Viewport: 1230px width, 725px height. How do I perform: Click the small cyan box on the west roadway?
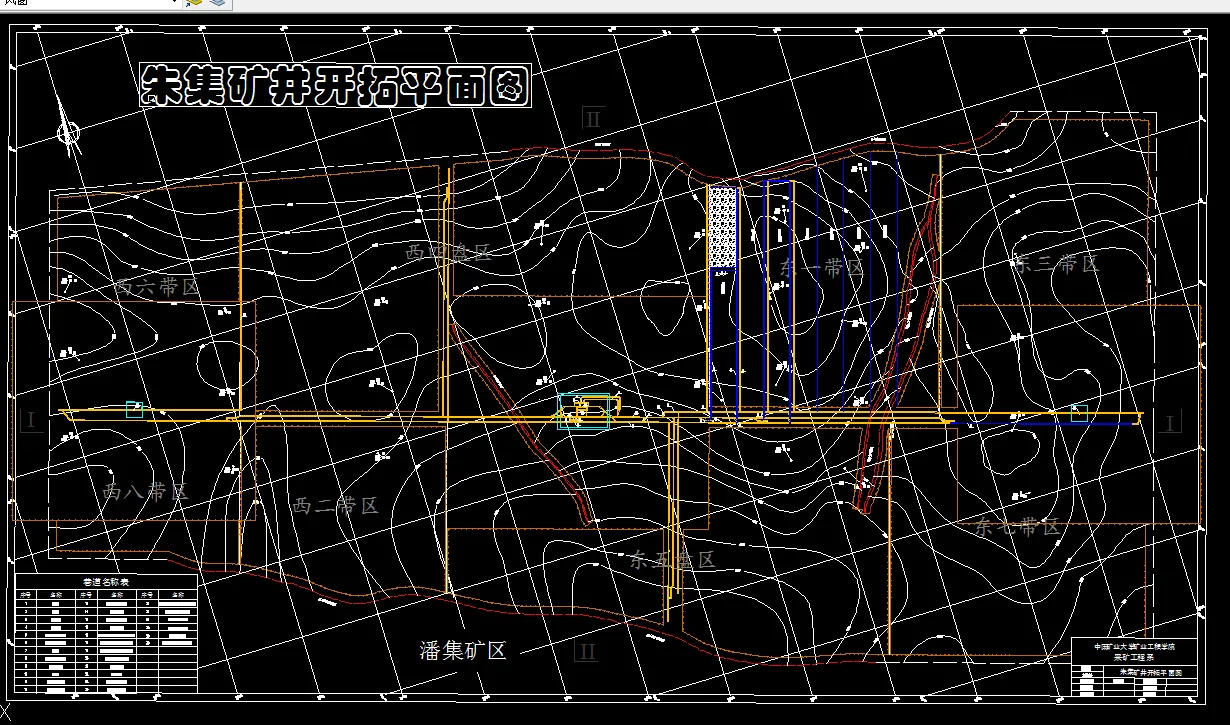tap(134, 408)
